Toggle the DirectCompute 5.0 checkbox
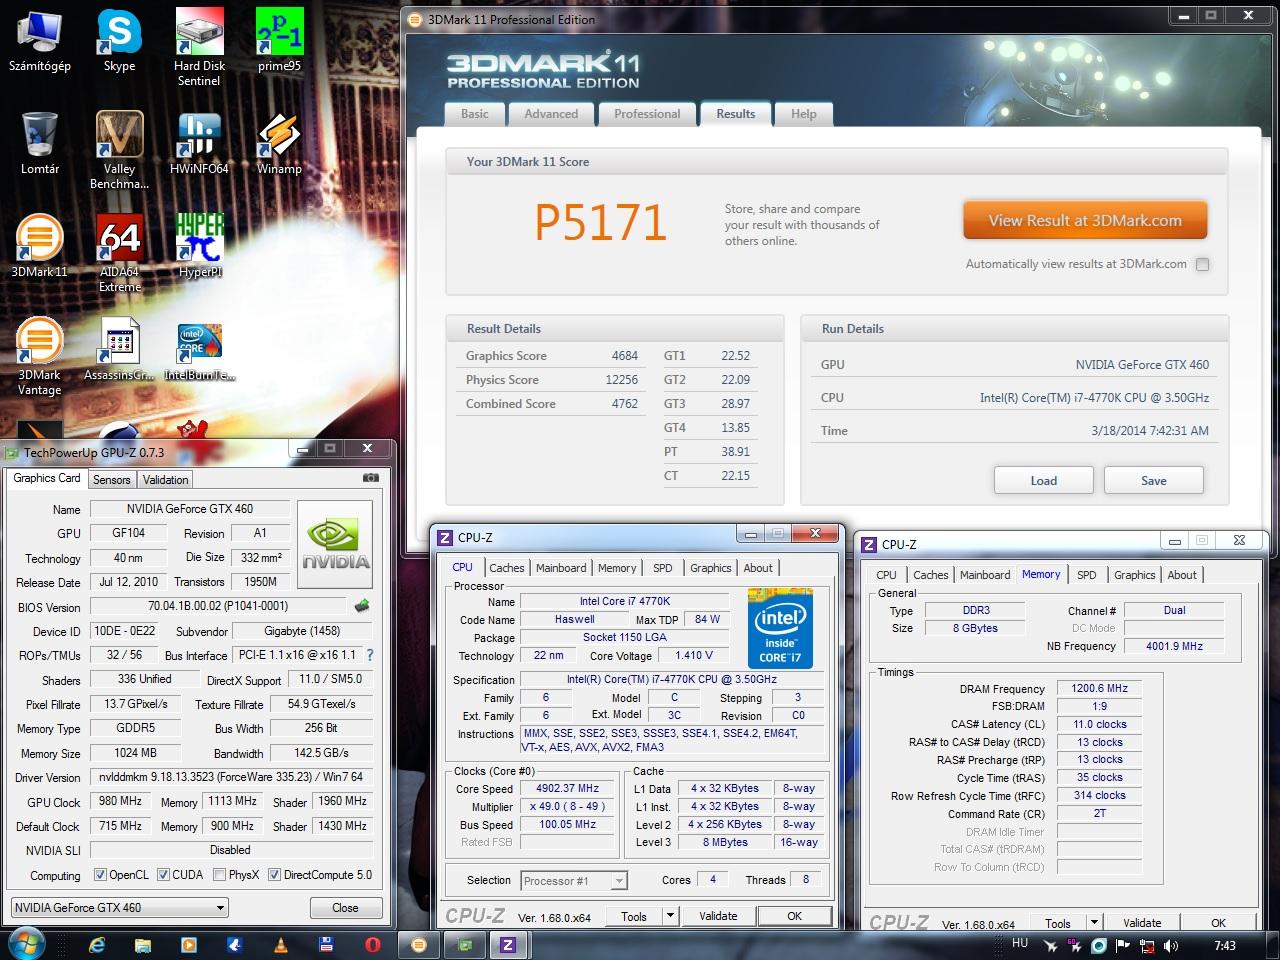This screenshot has height=960, width=1280. tap(274, 875)
